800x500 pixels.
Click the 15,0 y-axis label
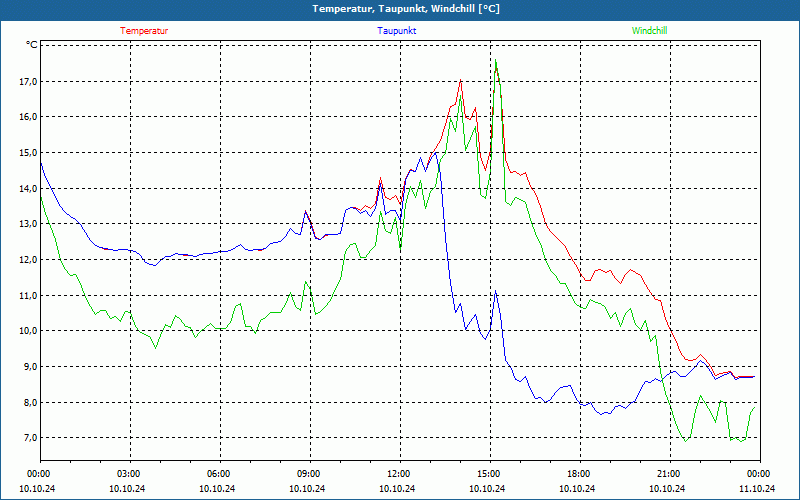coord(28,153)
